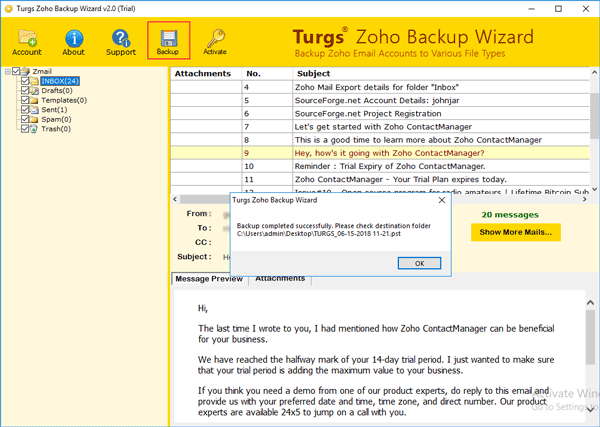Click the email list scroll-down arrow
Viewport: 600px width, 427px height.
click(x=594, y=189)
